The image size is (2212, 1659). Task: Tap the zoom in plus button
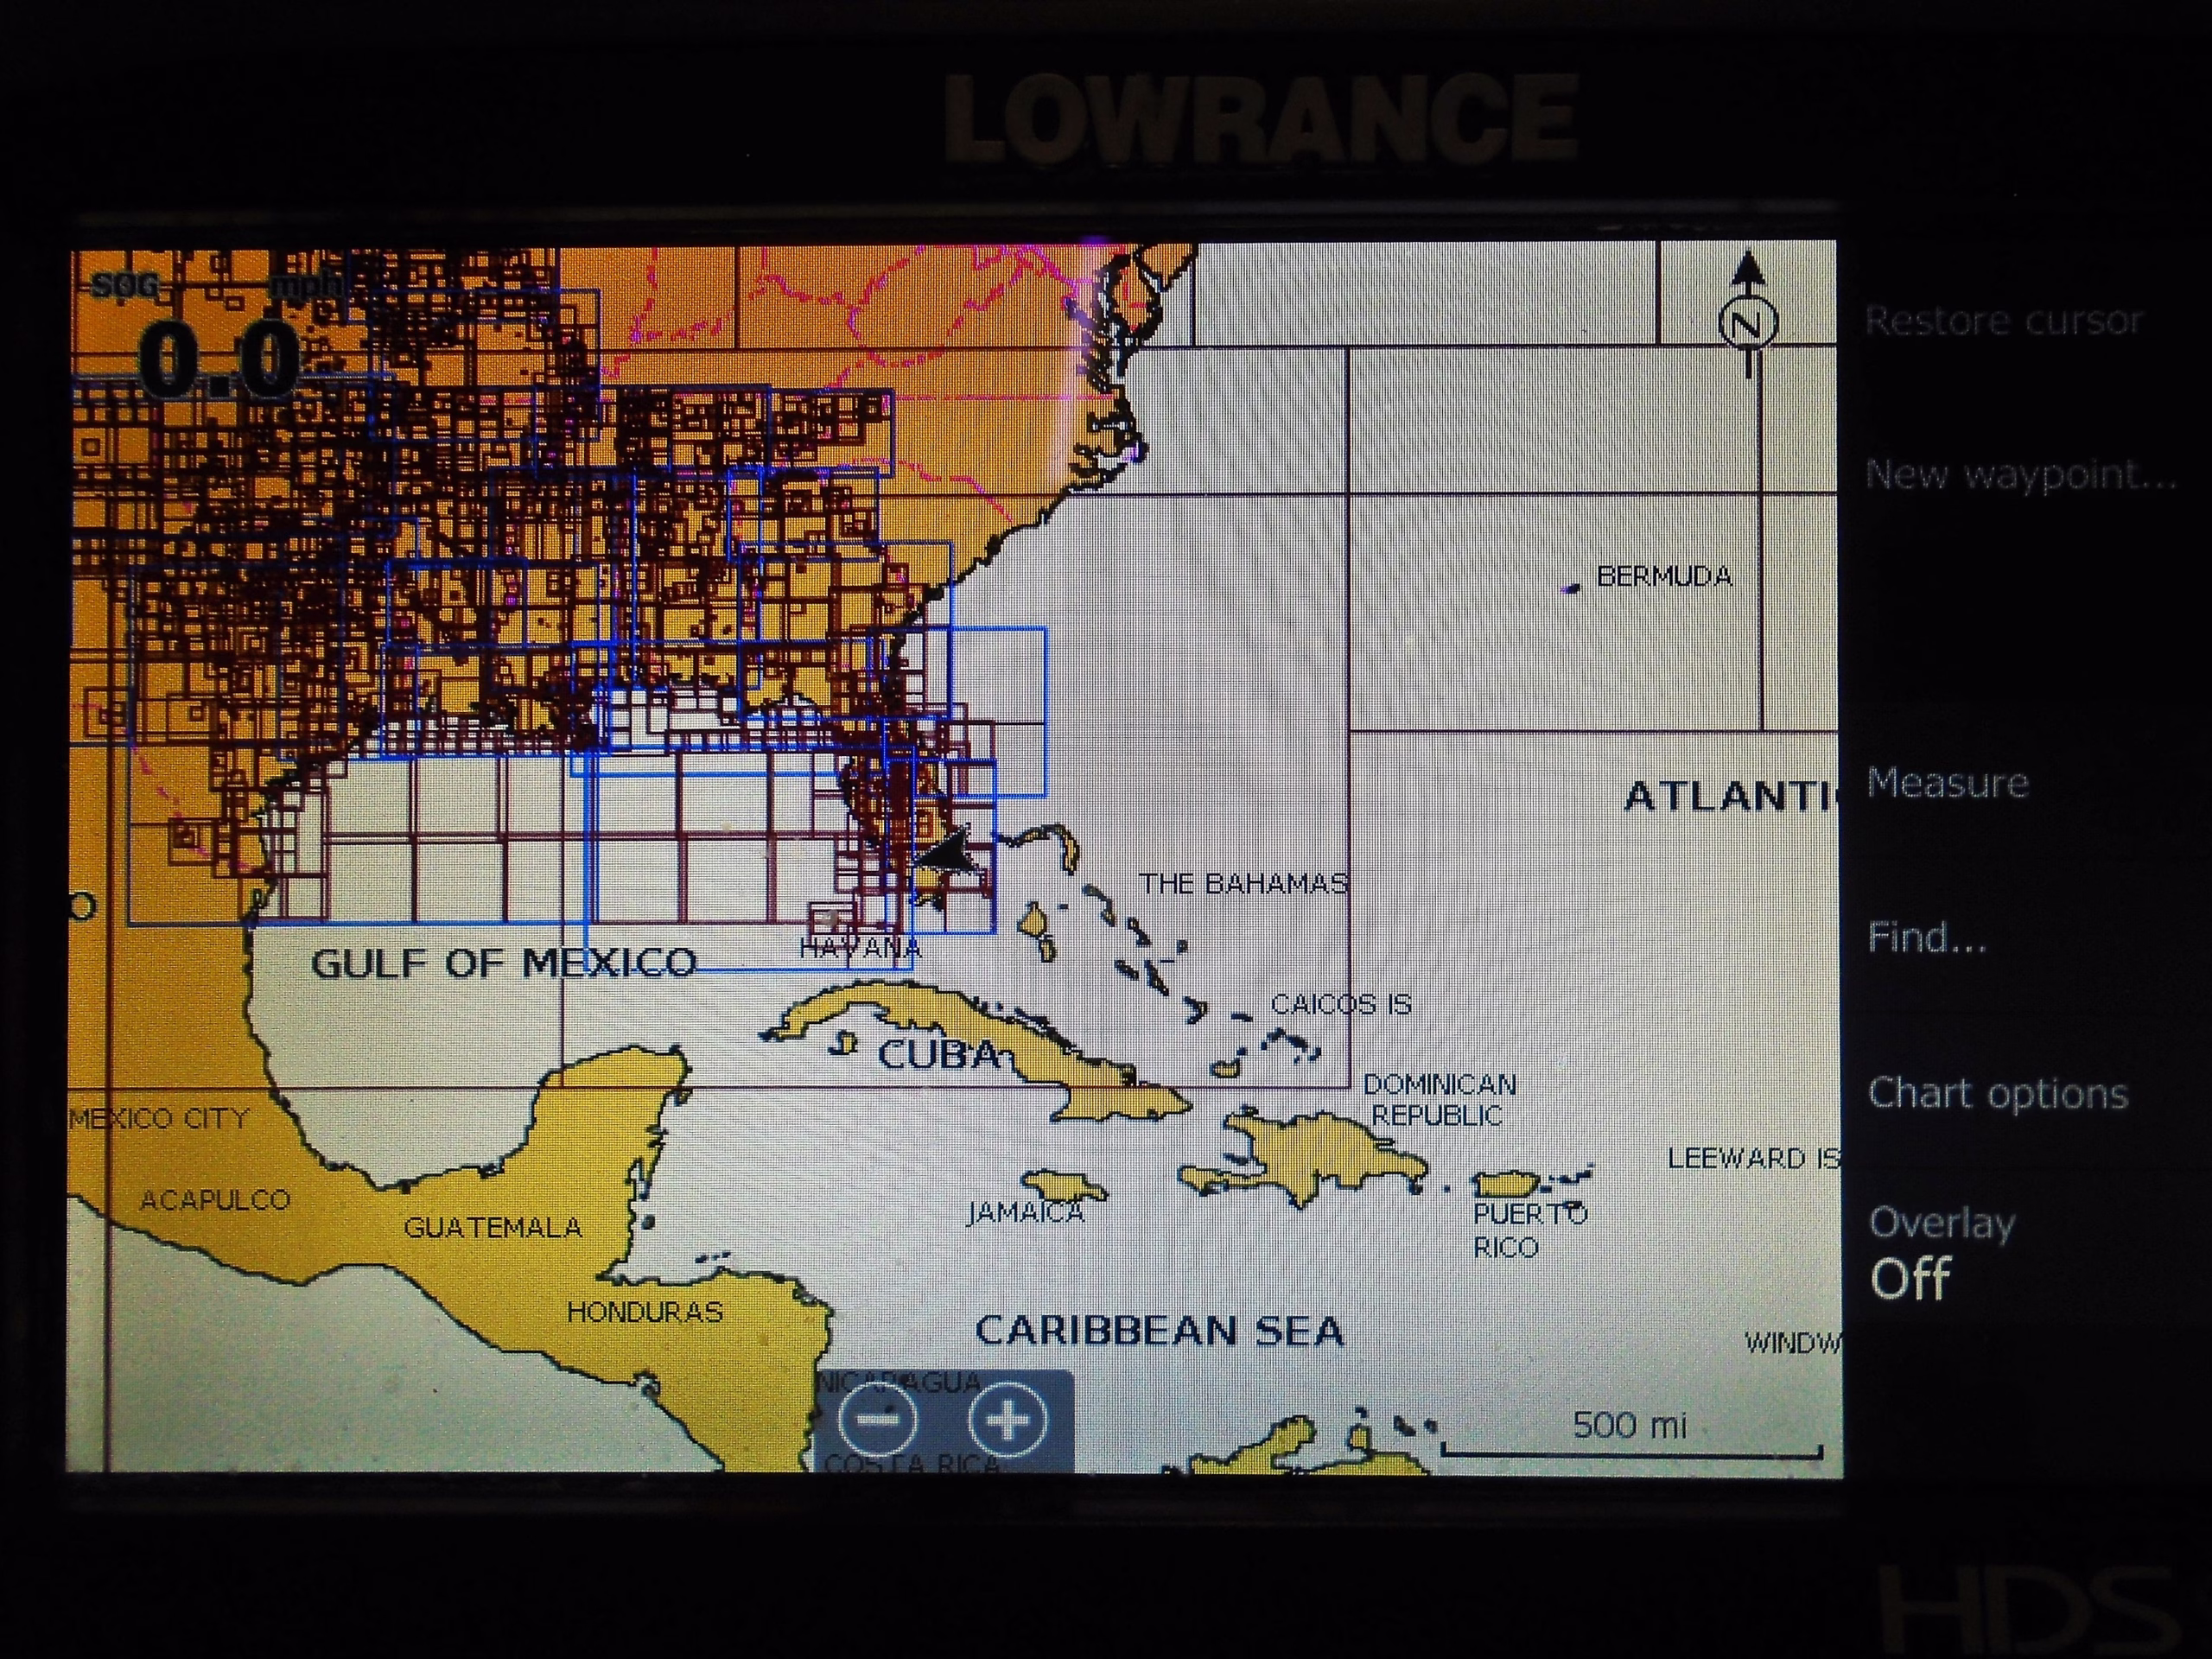tap(1008, 1420)
